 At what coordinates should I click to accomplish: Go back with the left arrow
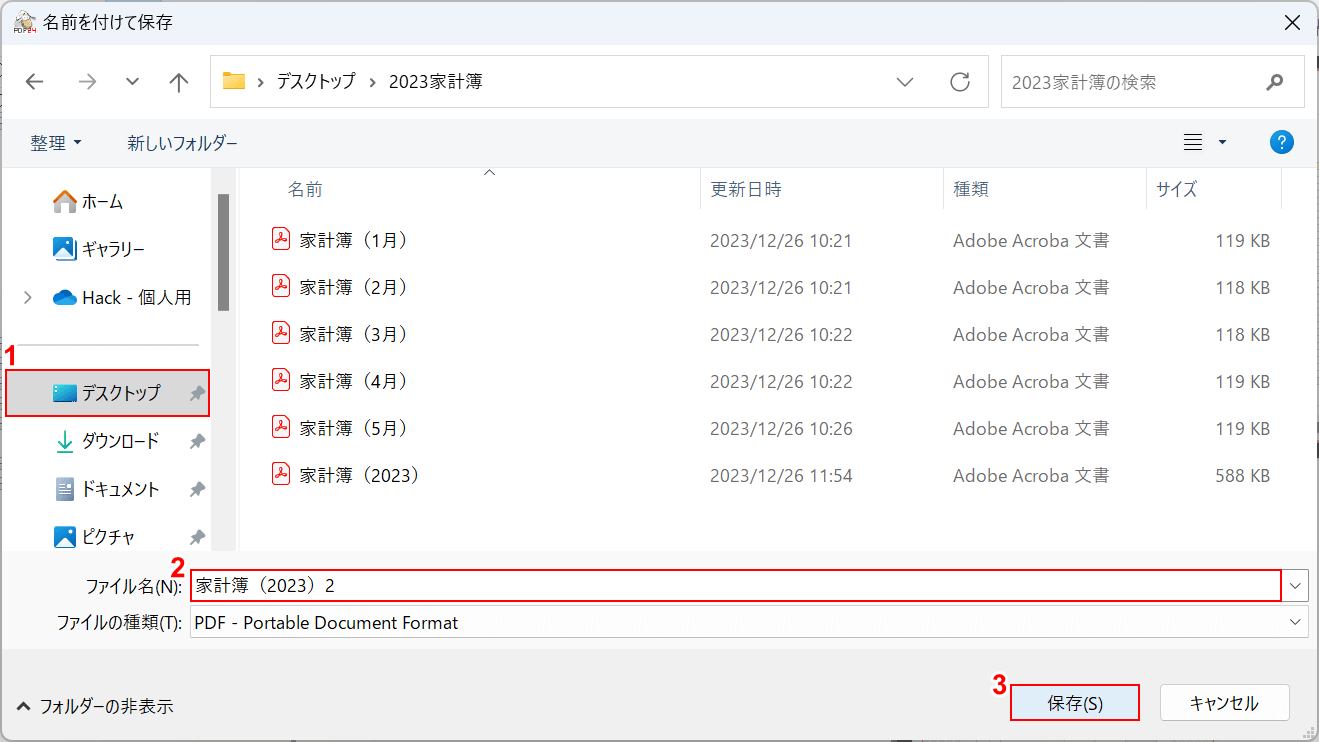35,82
